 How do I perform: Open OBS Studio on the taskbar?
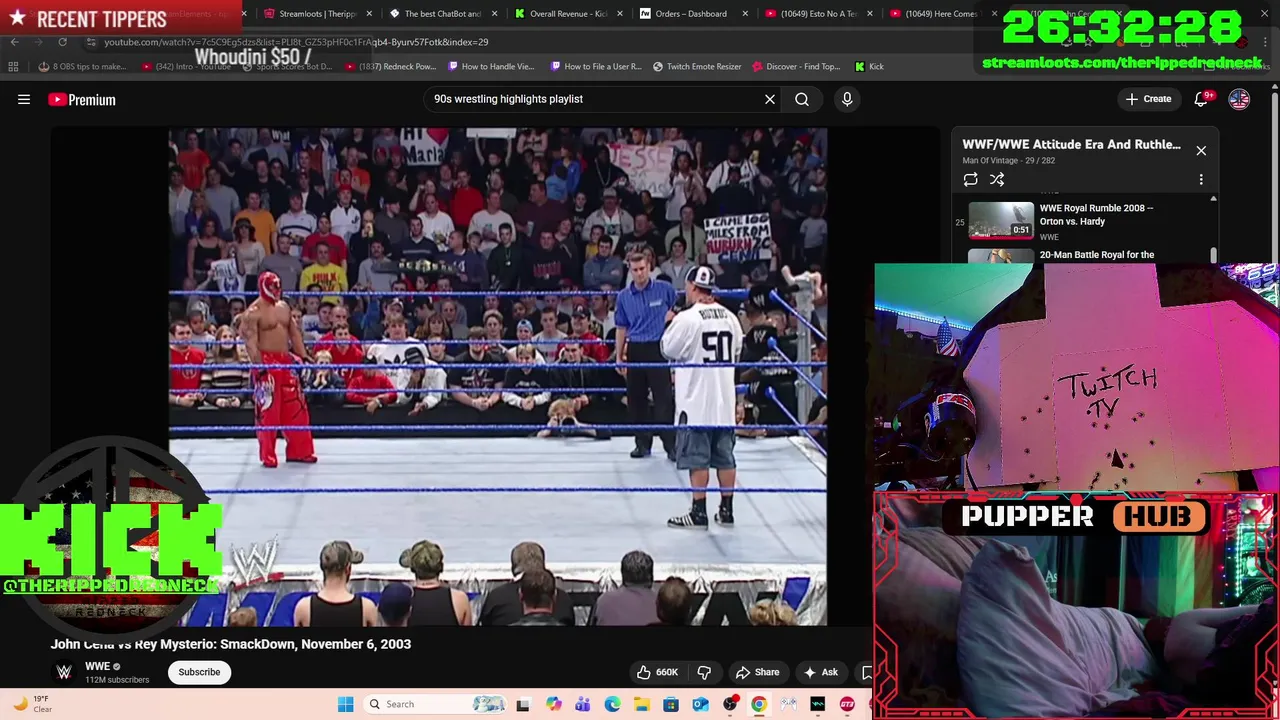730,704
